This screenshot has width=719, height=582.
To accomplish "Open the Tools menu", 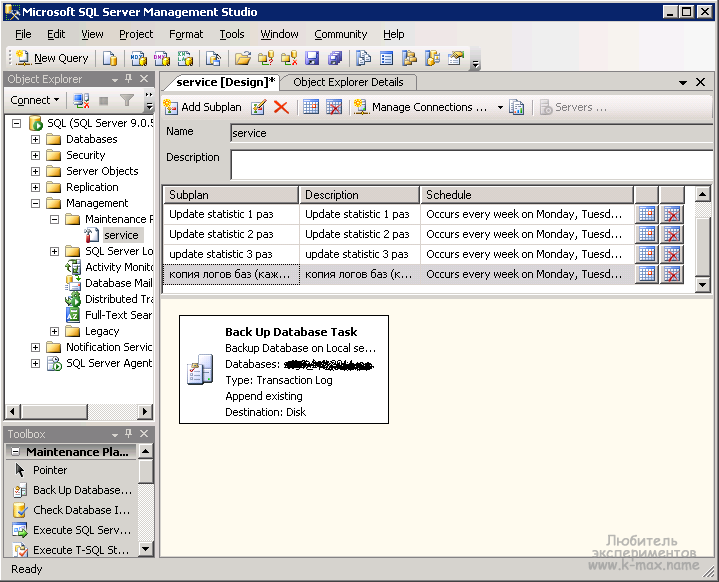I will [x=232, y=34].
